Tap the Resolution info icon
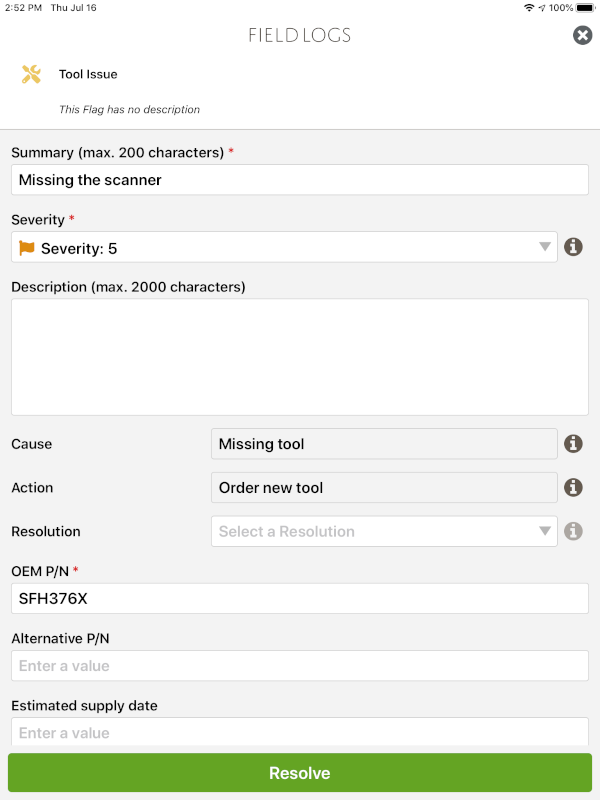The image size is (600, 800). (573, 531)
